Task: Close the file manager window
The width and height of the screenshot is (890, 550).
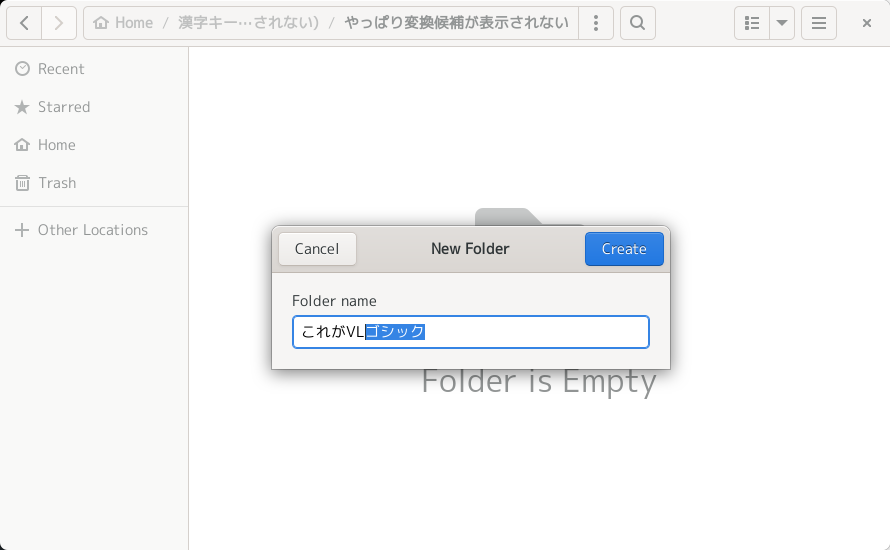Action: [x=867, y=23]
